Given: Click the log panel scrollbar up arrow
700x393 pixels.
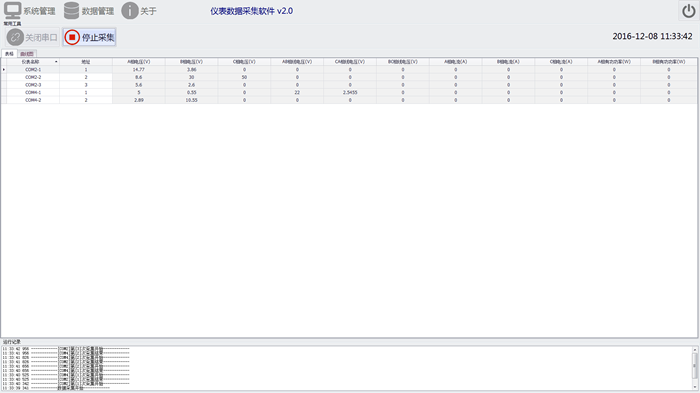Looking at the screenshot, I should coord(695,350).
